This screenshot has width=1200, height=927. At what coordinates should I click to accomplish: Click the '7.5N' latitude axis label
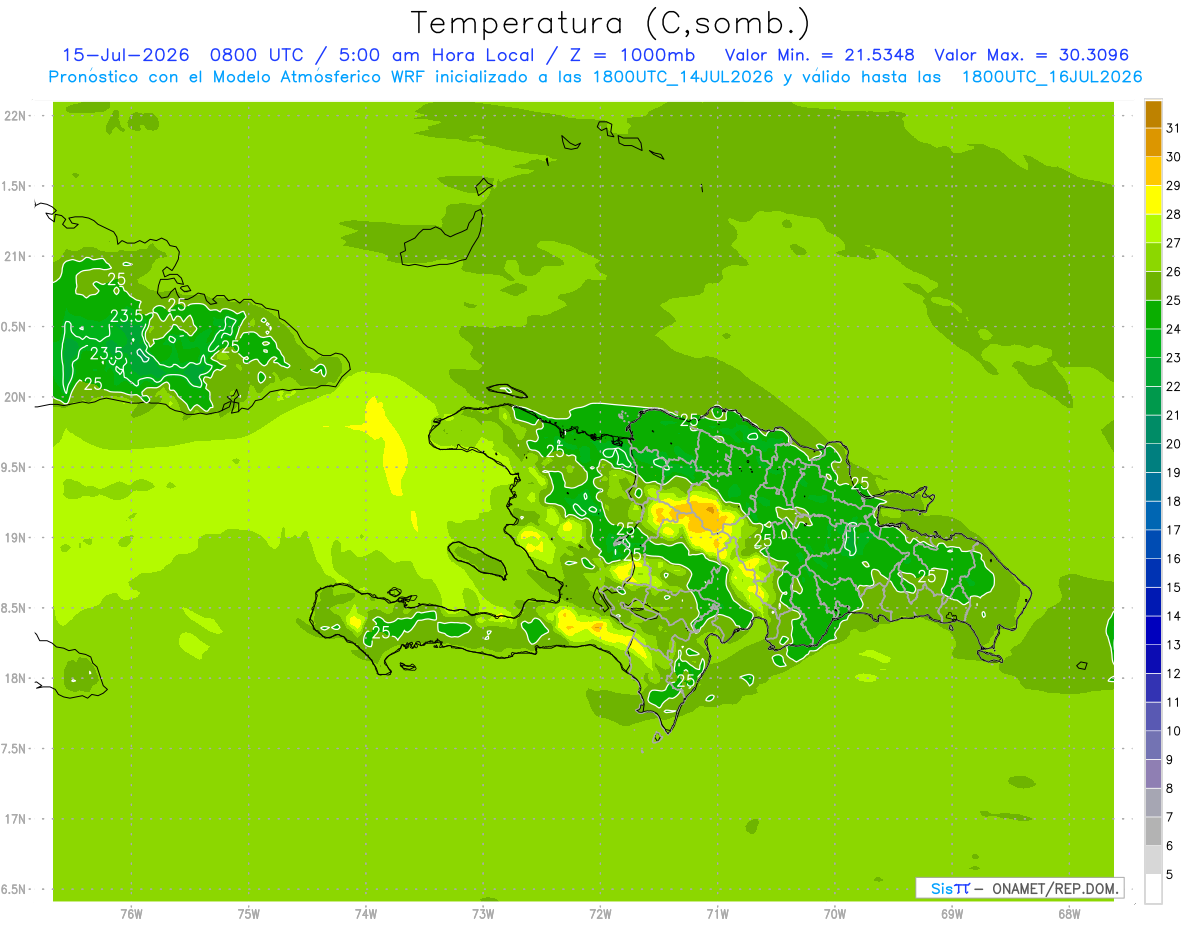pyautogui.click(x=15, y=748)
